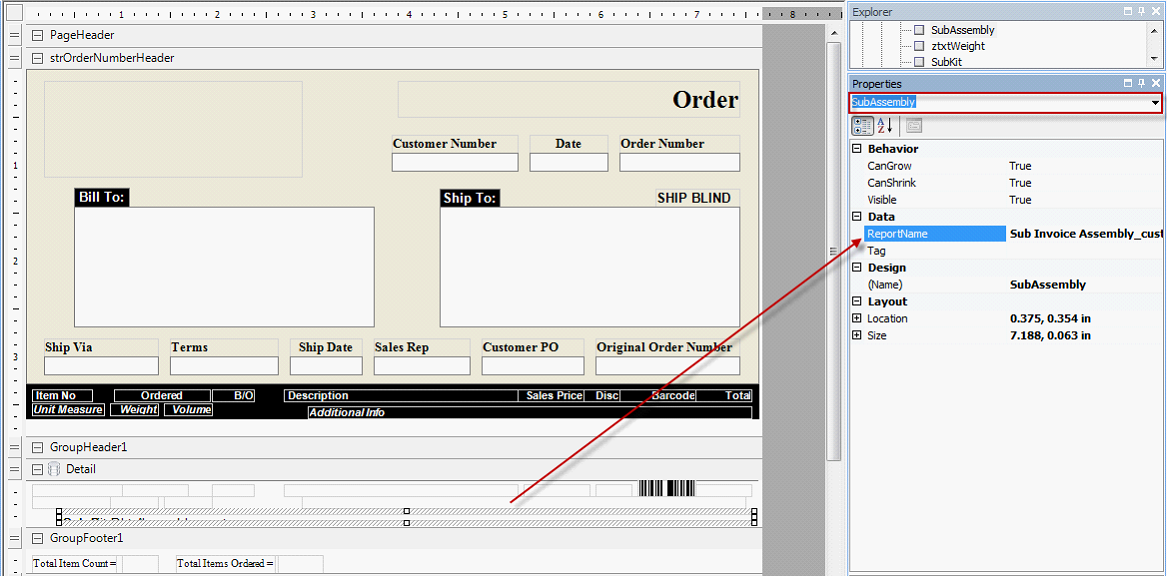Switch Properties to Categorized view

pos(863,124)
